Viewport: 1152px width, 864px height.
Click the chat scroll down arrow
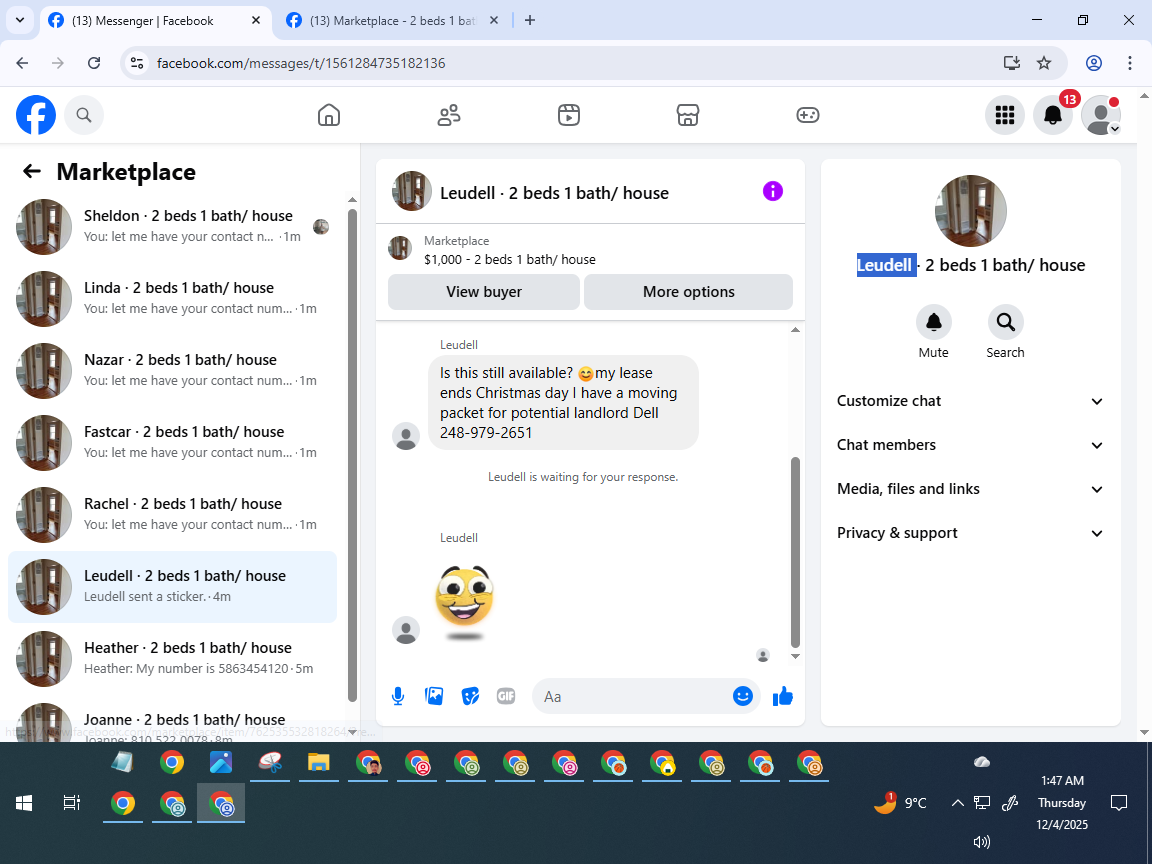pyautogui.click(x=795, y=656)
